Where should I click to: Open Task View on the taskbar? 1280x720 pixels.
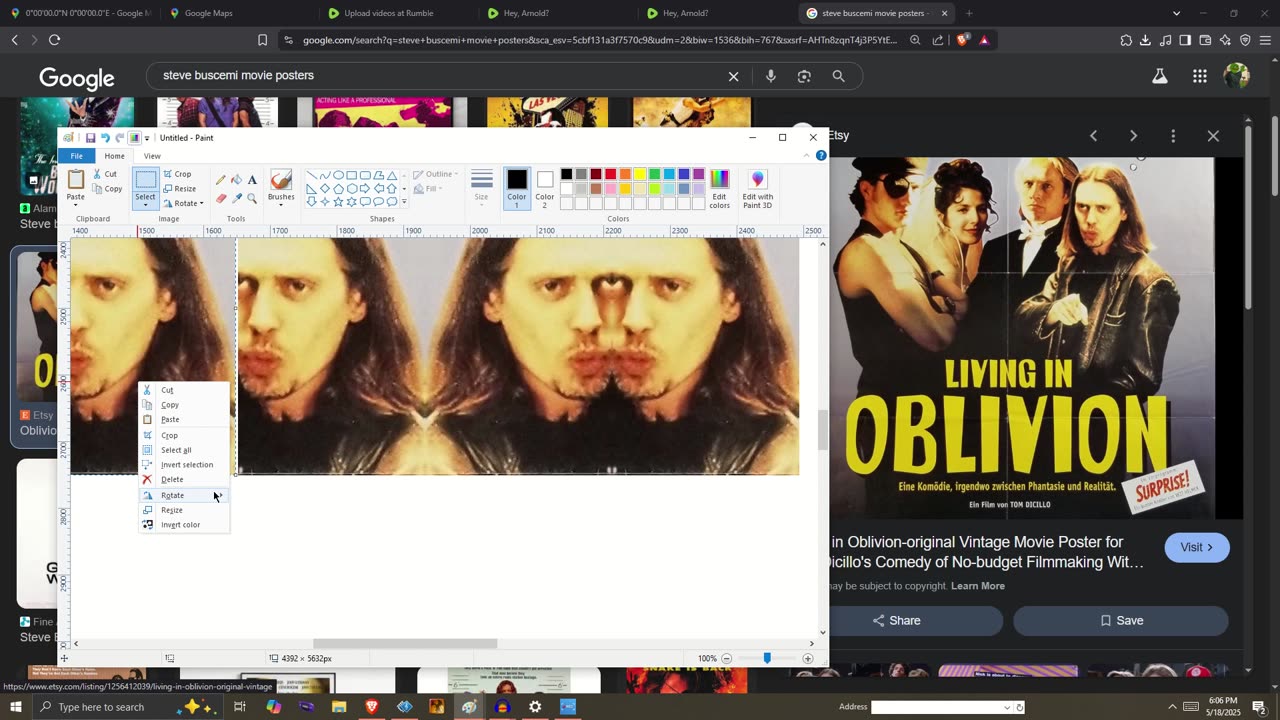point(240,707)
